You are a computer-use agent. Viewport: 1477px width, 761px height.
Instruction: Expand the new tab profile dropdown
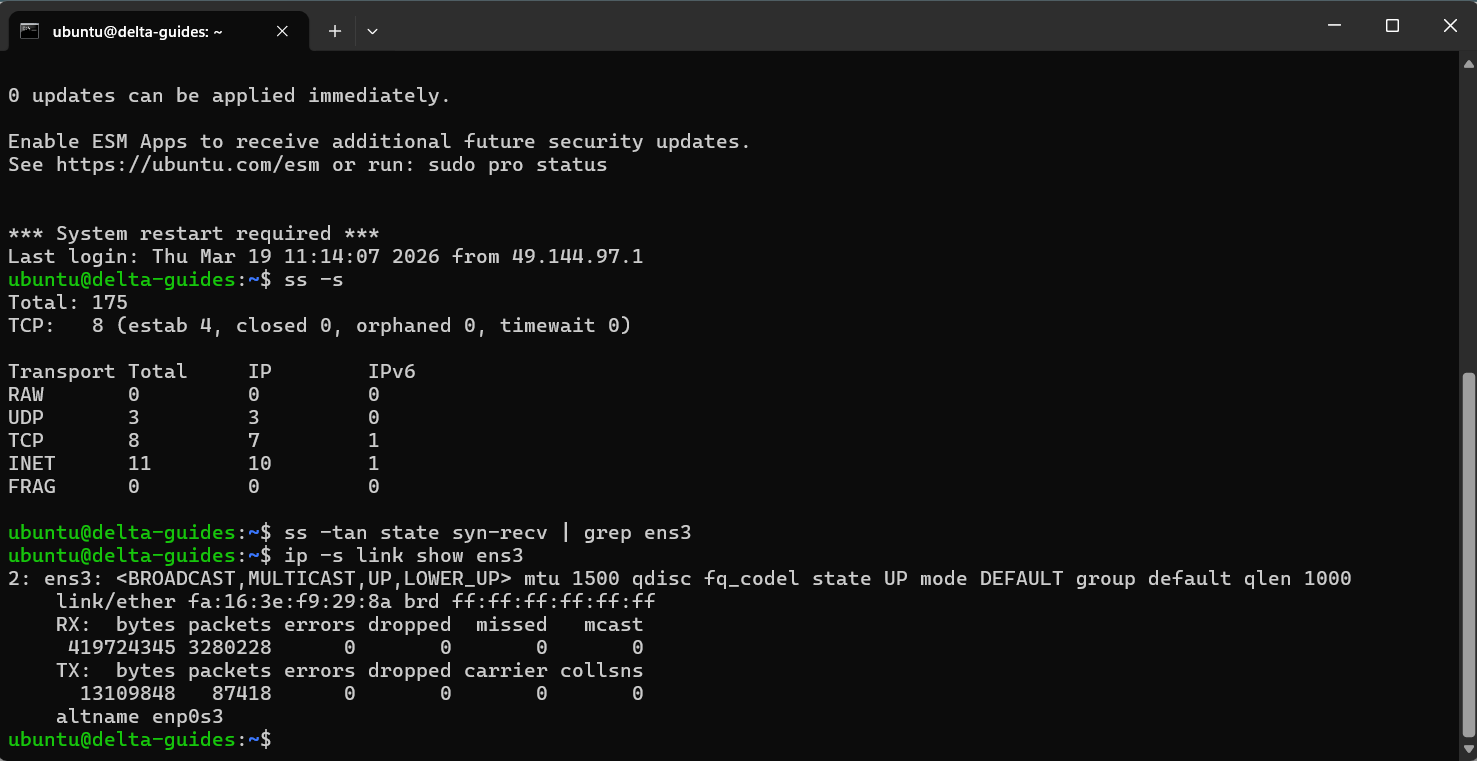tap(372, 31)
